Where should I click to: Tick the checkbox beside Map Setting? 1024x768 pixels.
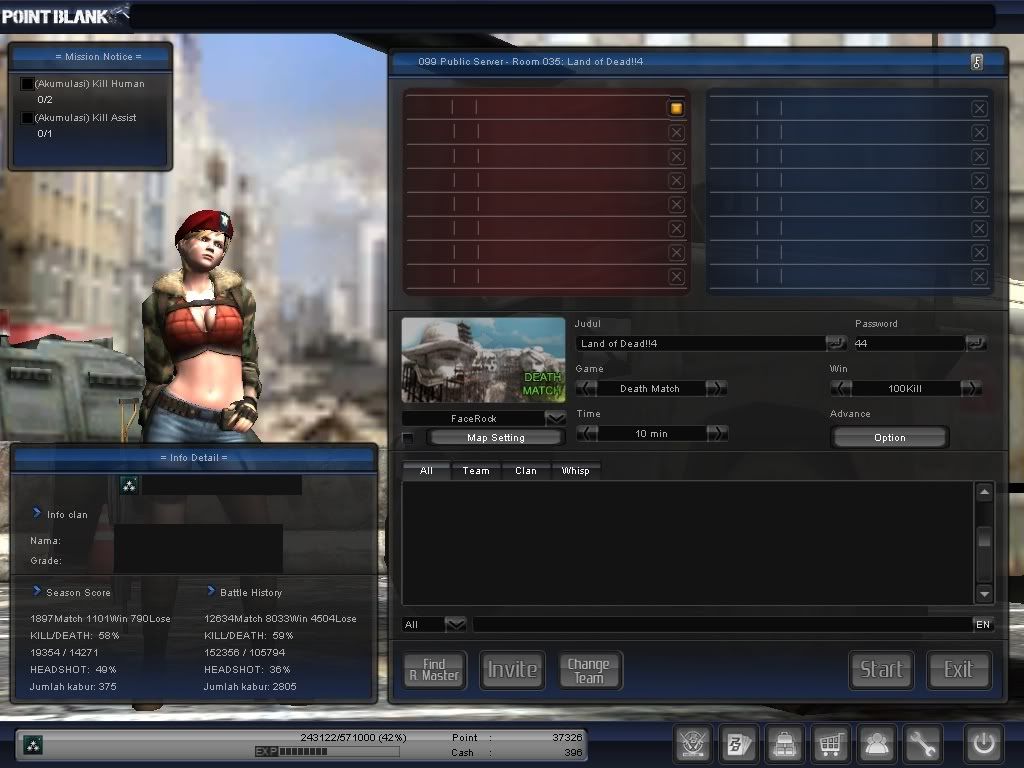(408, 438)
